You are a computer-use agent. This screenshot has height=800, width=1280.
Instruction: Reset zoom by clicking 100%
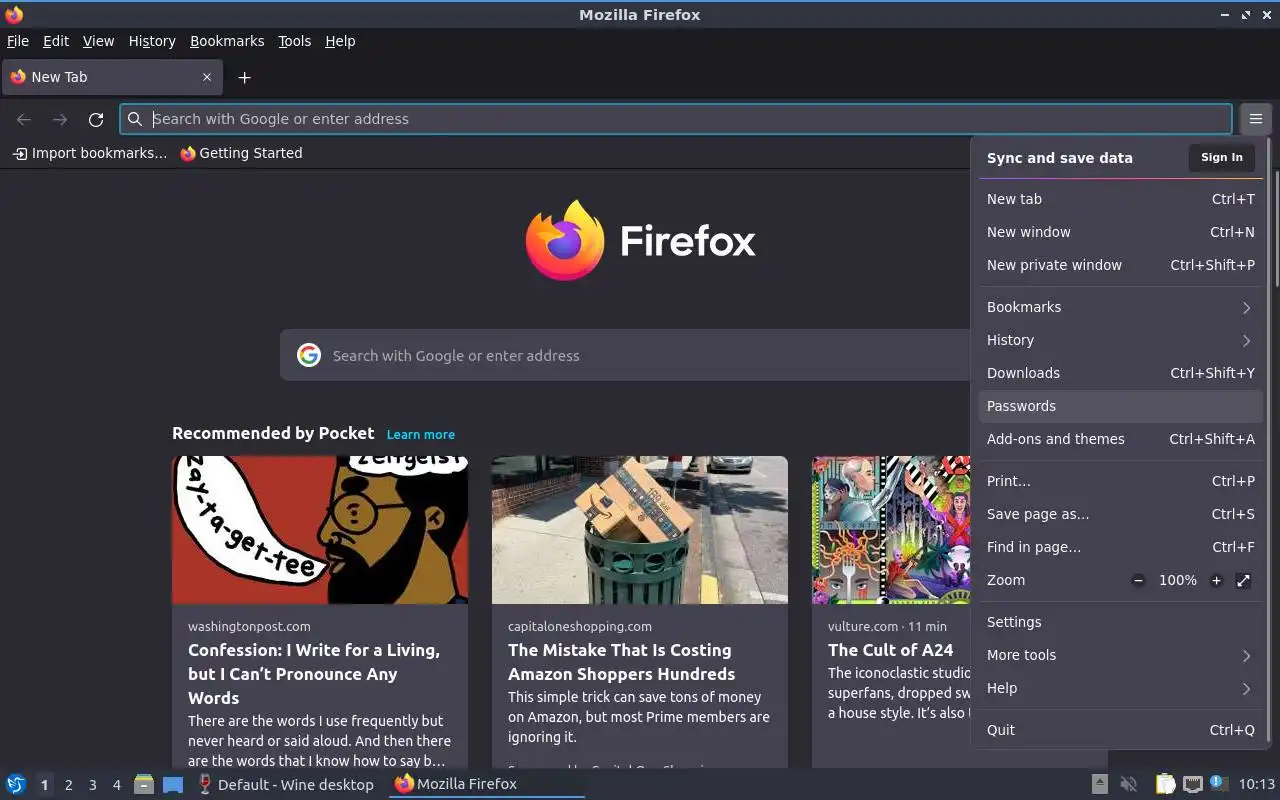(1177, 580)
